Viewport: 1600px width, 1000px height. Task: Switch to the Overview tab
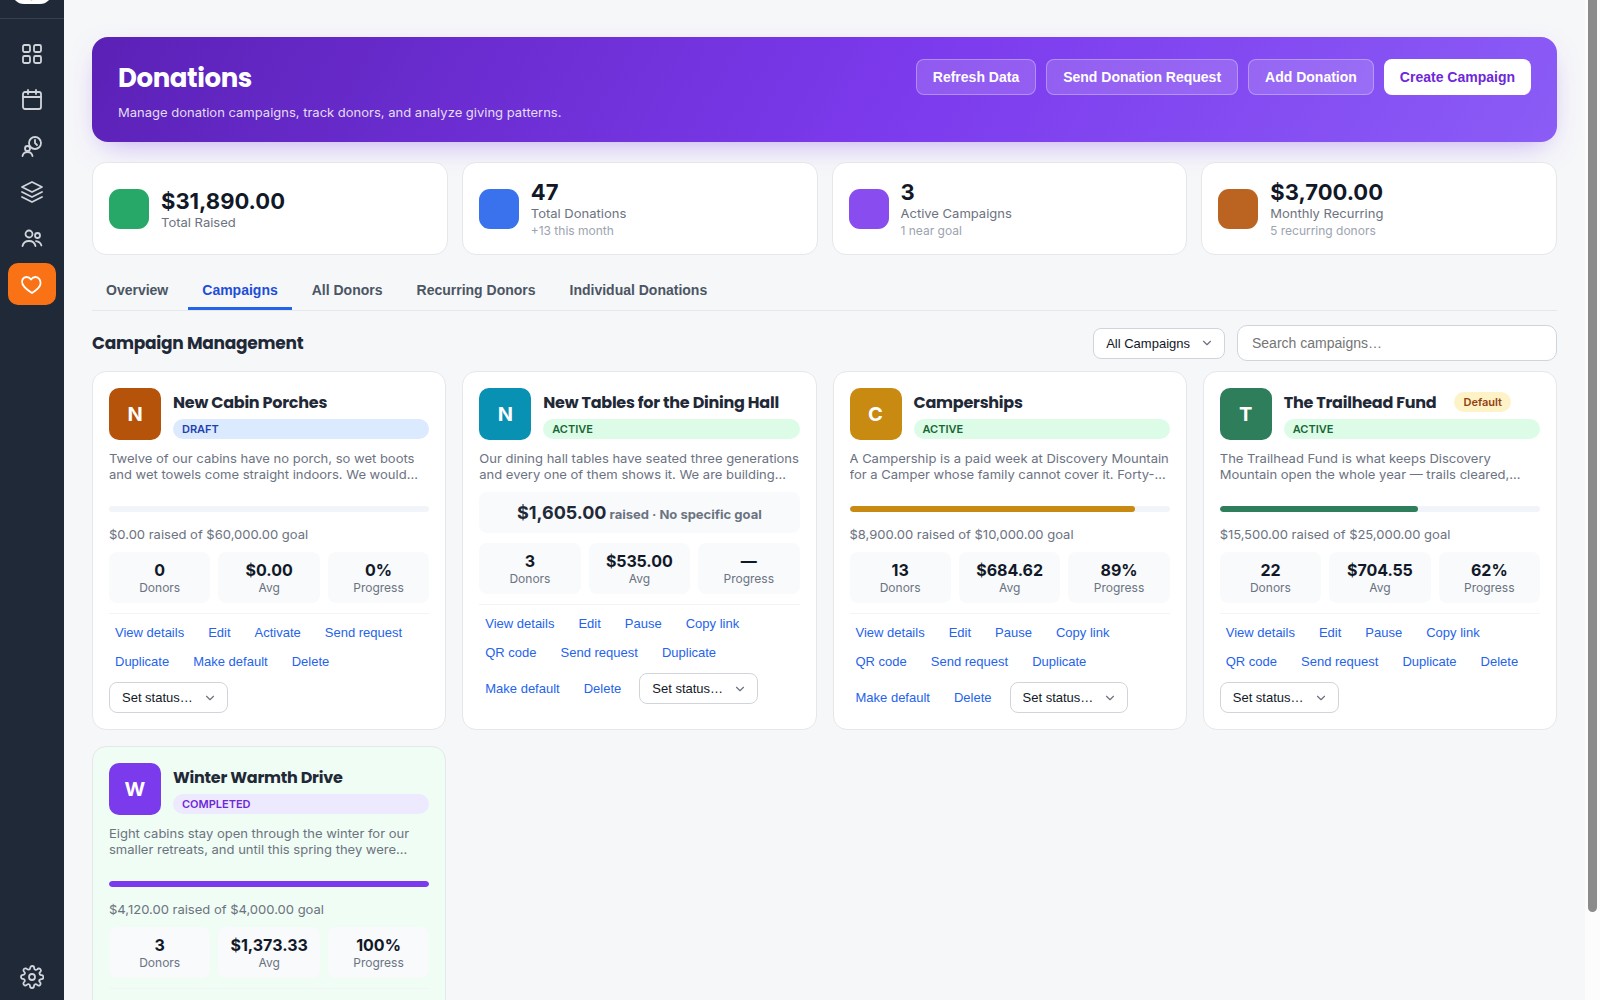(137, 290)
